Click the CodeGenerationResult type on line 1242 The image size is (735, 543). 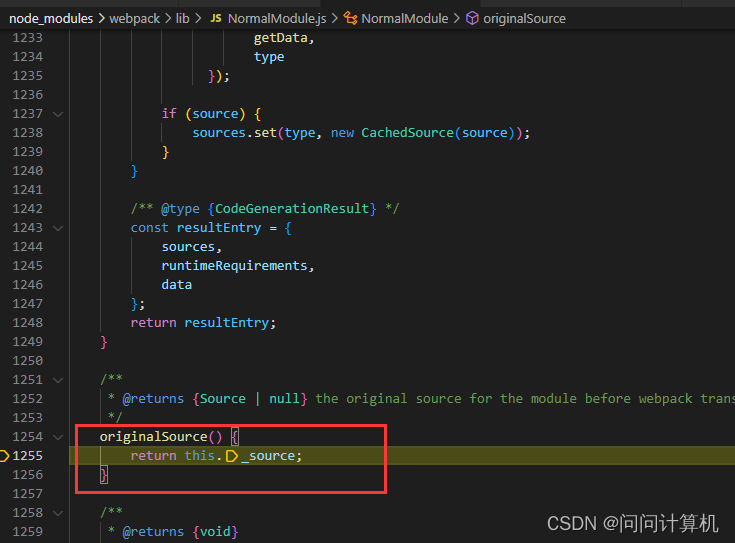coord(292,209)
